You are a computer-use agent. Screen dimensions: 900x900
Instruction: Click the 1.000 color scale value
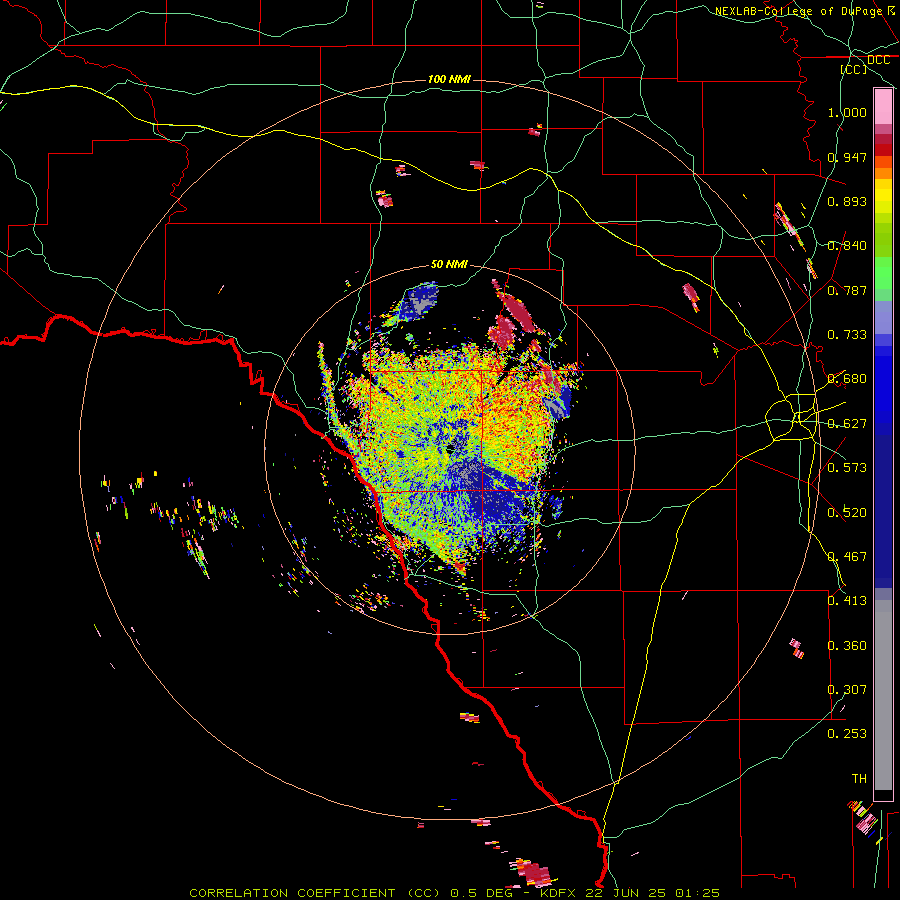click(x=847, y=112)
